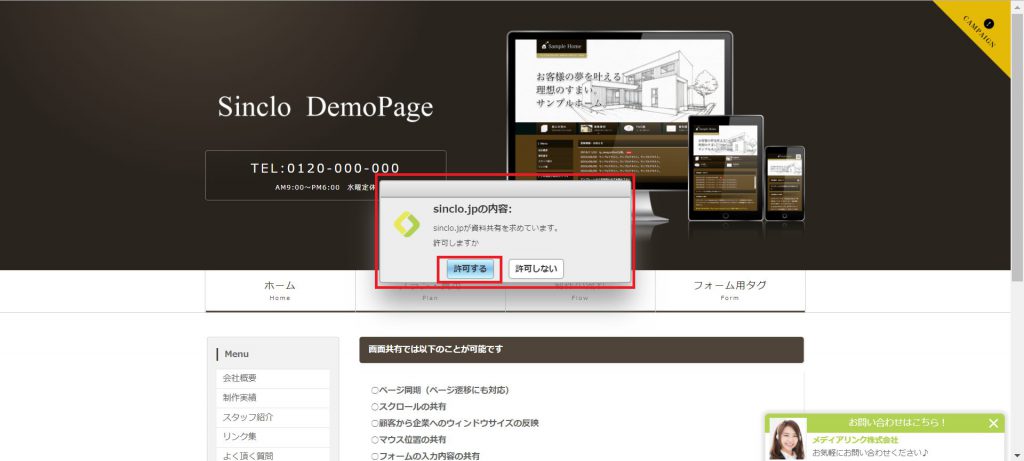
Task: Click the sinclo green logo icon in dialog
Action: coord(406,225)
